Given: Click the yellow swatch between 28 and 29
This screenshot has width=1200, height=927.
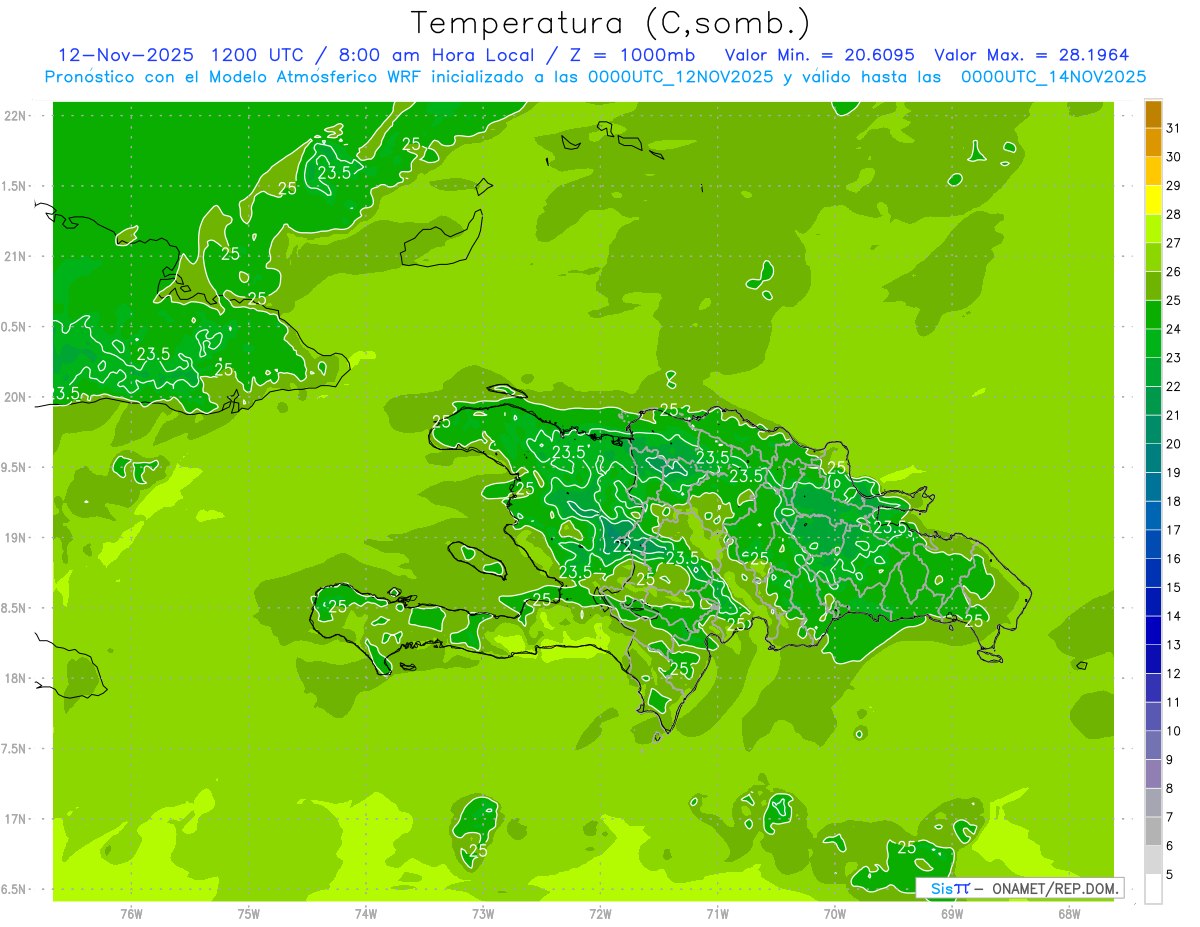Looking at the screenshot, I should (x=1153, y=200).
